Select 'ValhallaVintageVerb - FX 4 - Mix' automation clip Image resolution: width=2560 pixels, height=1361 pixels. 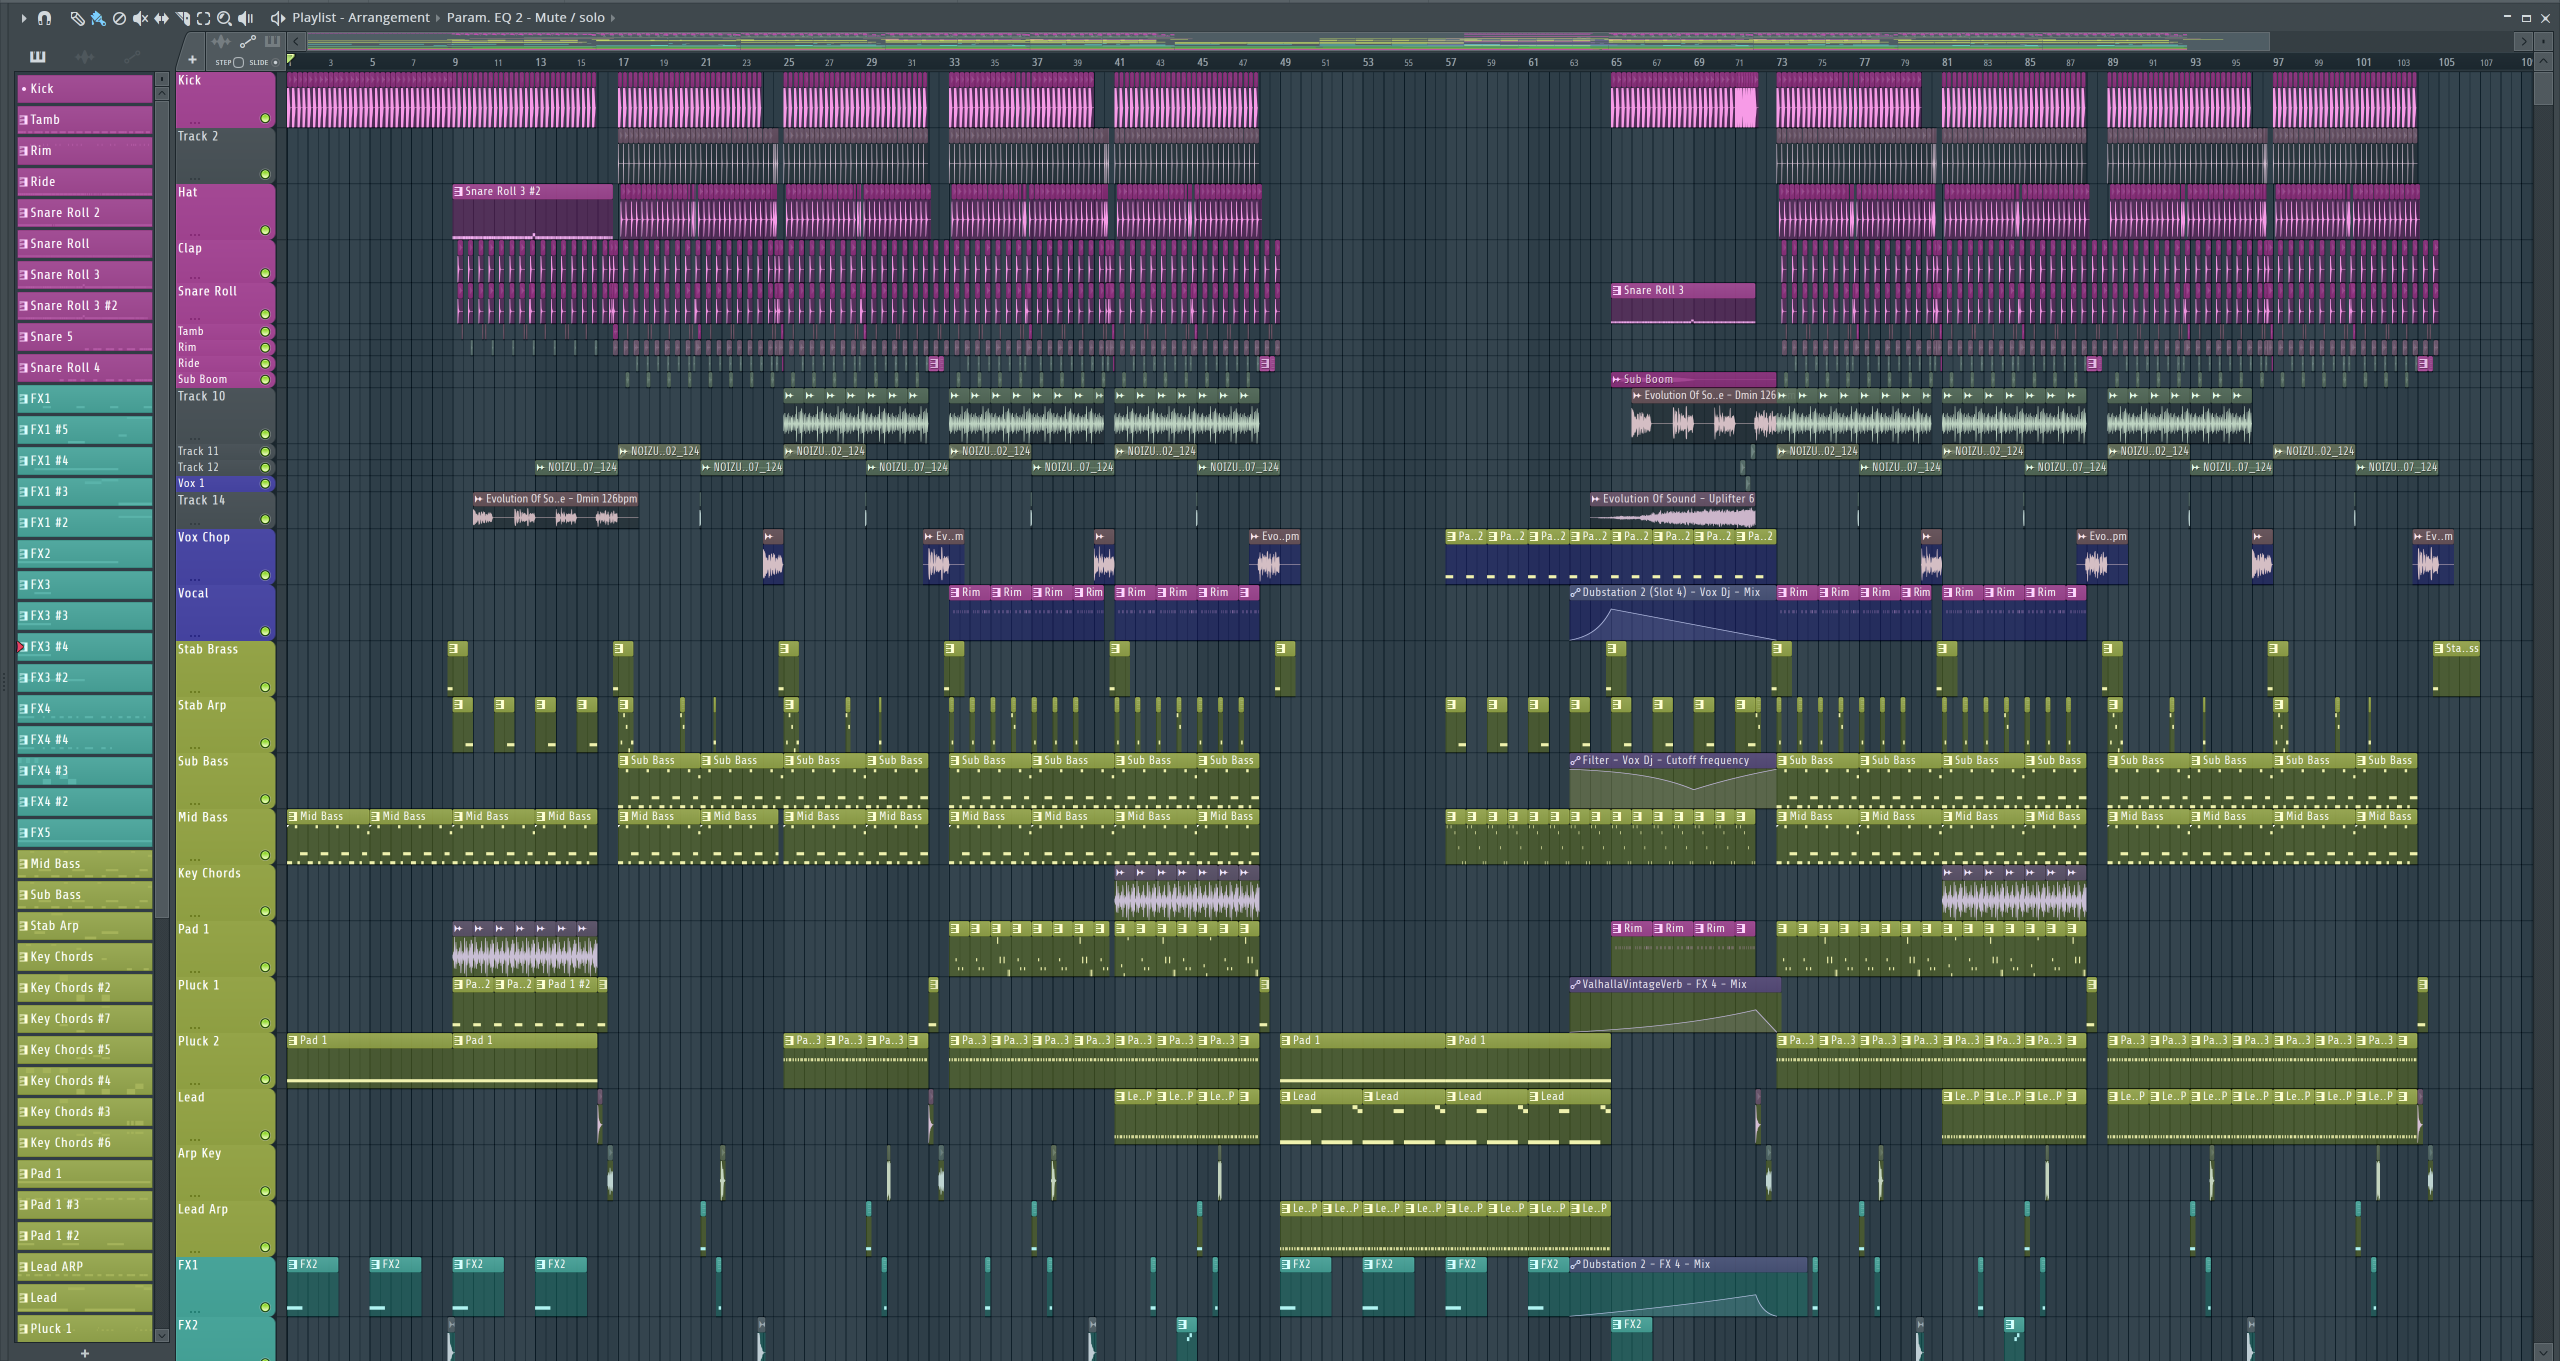pos(1674,1004)
